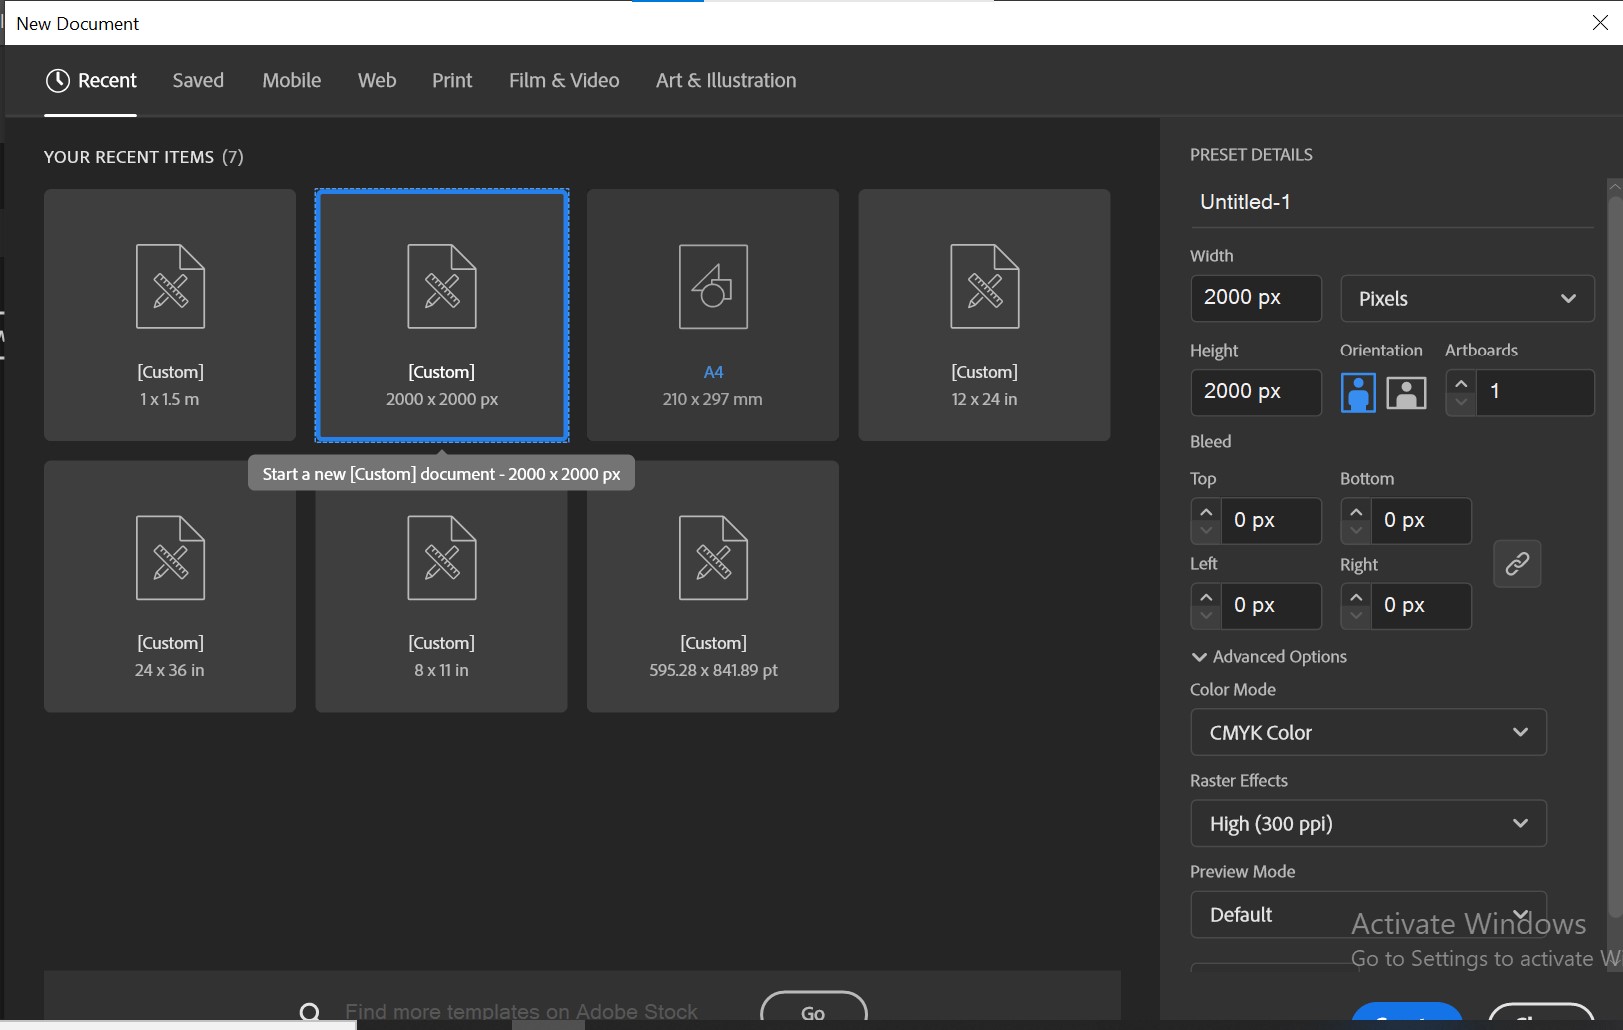The width and height of the screenshot is (1623, 1030).
Task: Select the 1 x 1.5 m custom preset
Action: point(170,315)
